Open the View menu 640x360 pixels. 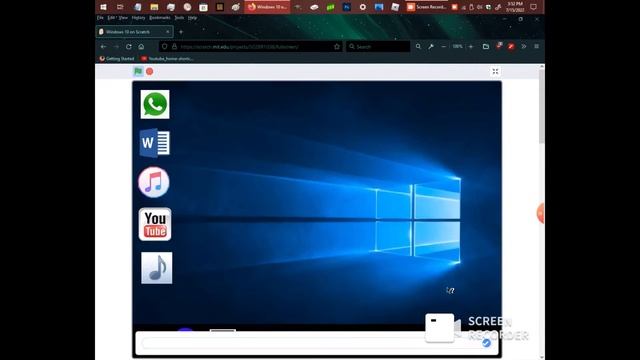[x=123, y=18]
